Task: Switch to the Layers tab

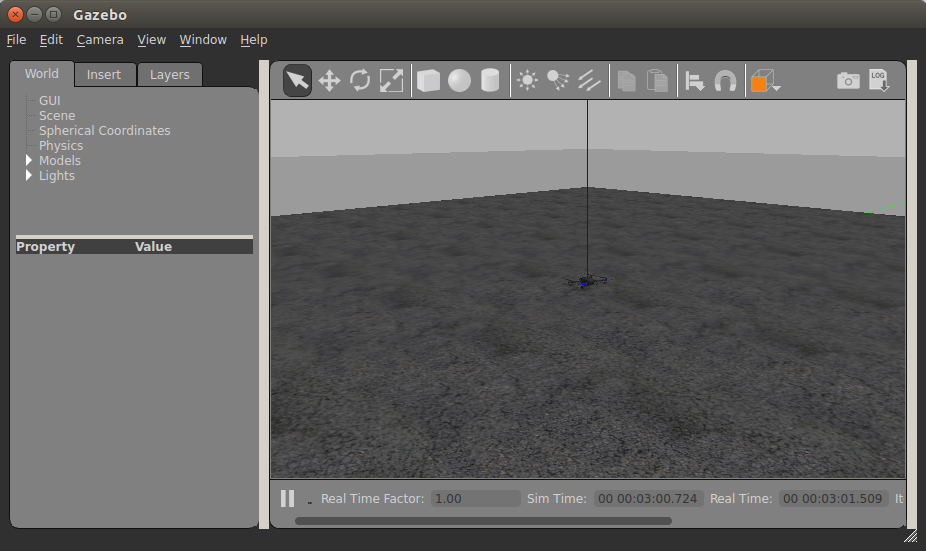Action: click(169, 74)
